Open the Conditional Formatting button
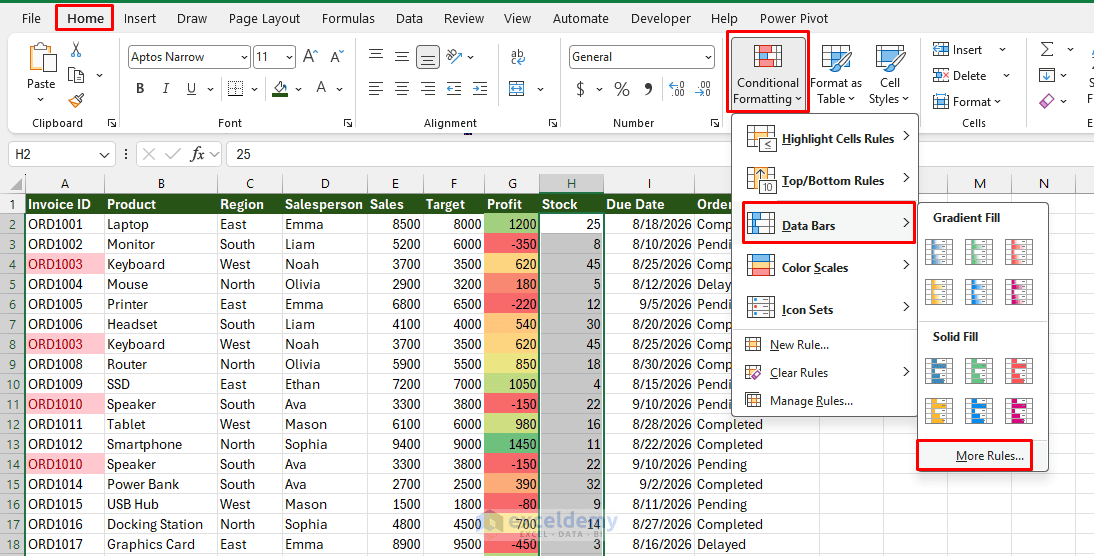1094x556 pixels. tap(767, 72)
